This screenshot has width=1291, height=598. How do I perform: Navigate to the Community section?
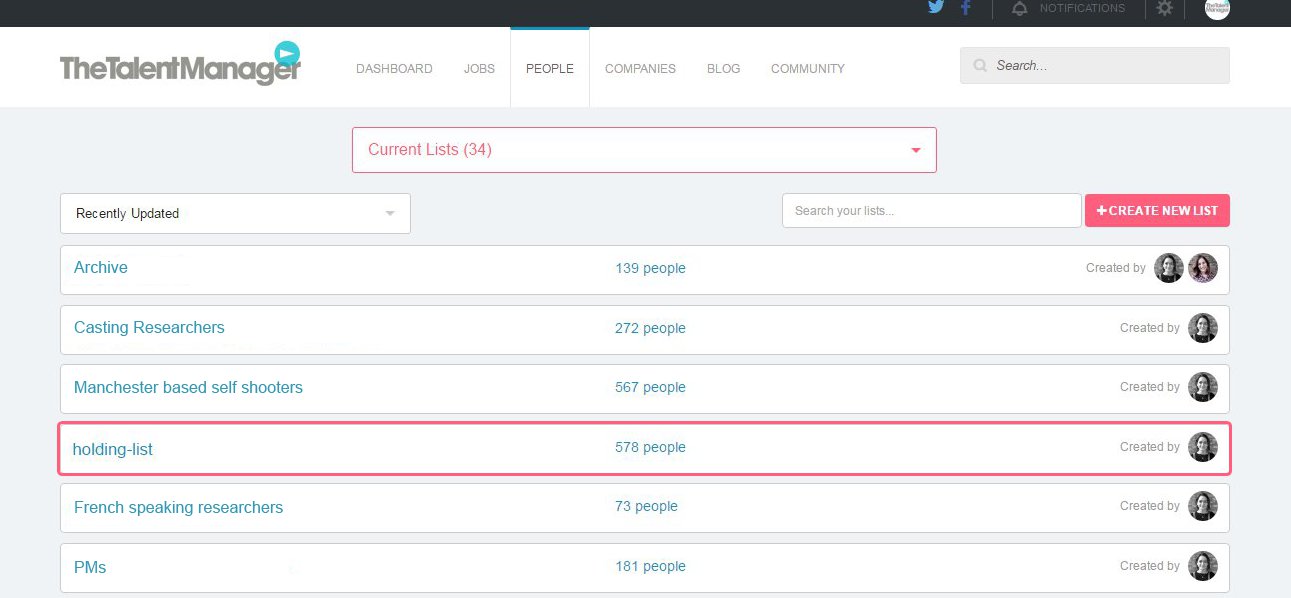tap(807, 69)
